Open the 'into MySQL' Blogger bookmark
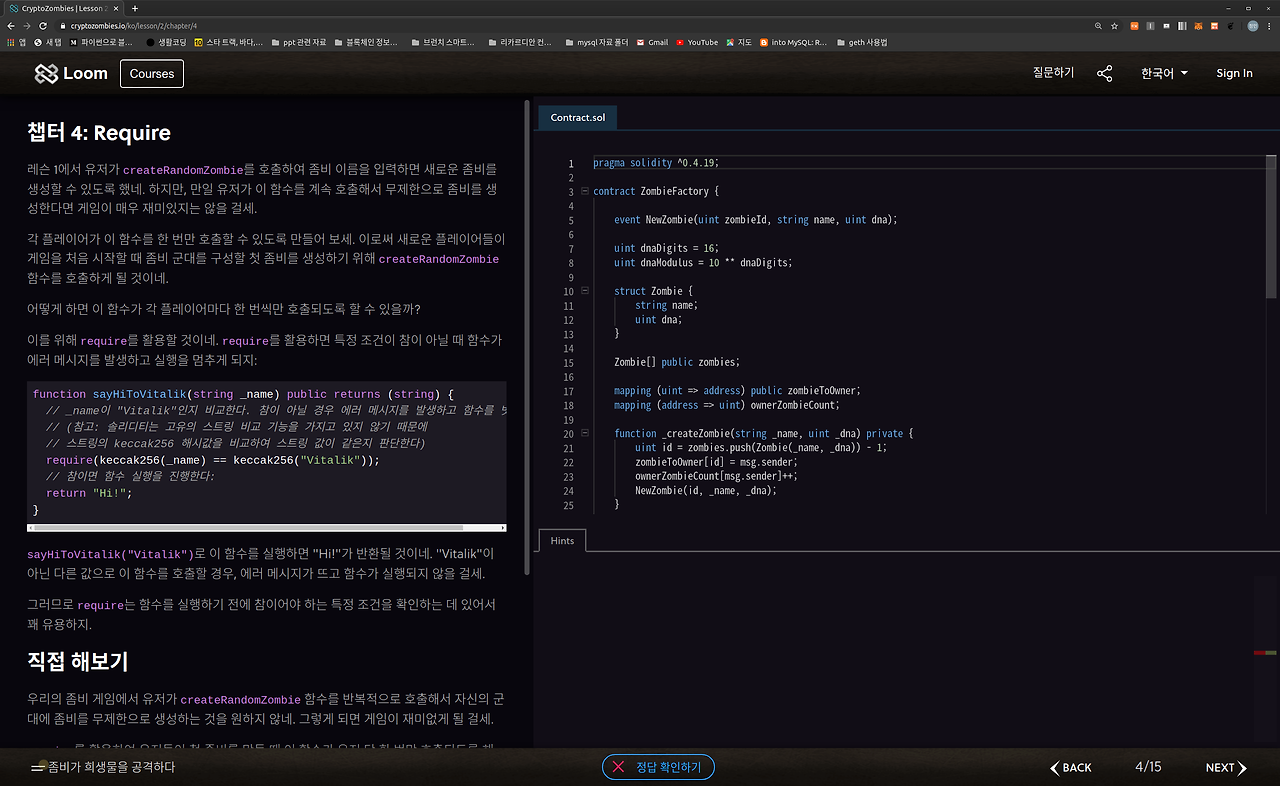Image resolution: width=1280 pixels, height=786 pixels. click(794, 42)
